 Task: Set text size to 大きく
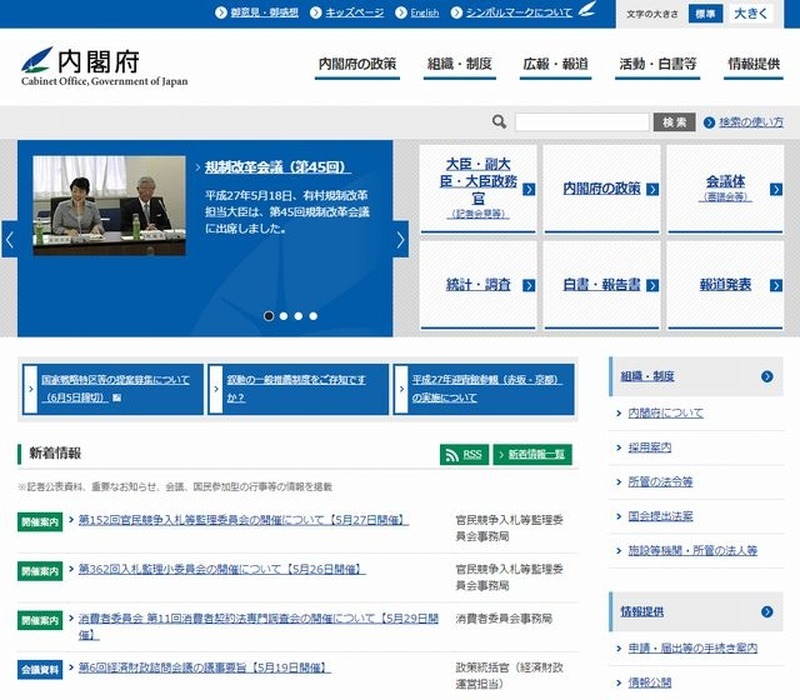coord(751,14)
